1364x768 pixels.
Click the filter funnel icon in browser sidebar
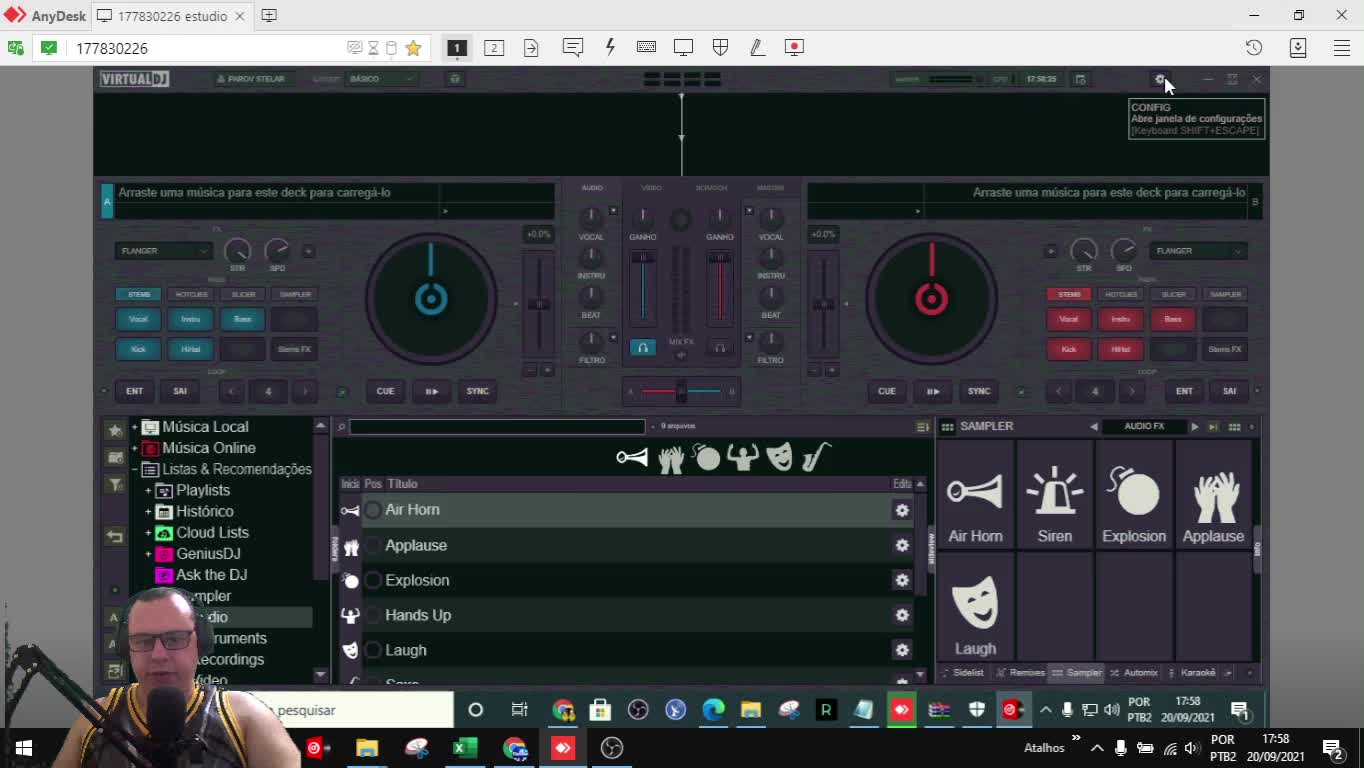[x=115, y=484]
